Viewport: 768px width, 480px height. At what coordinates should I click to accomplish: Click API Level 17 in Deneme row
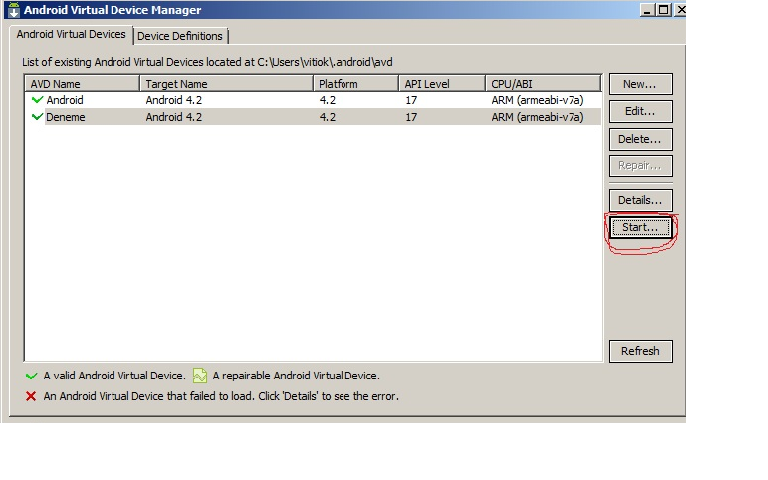[411, 117]
